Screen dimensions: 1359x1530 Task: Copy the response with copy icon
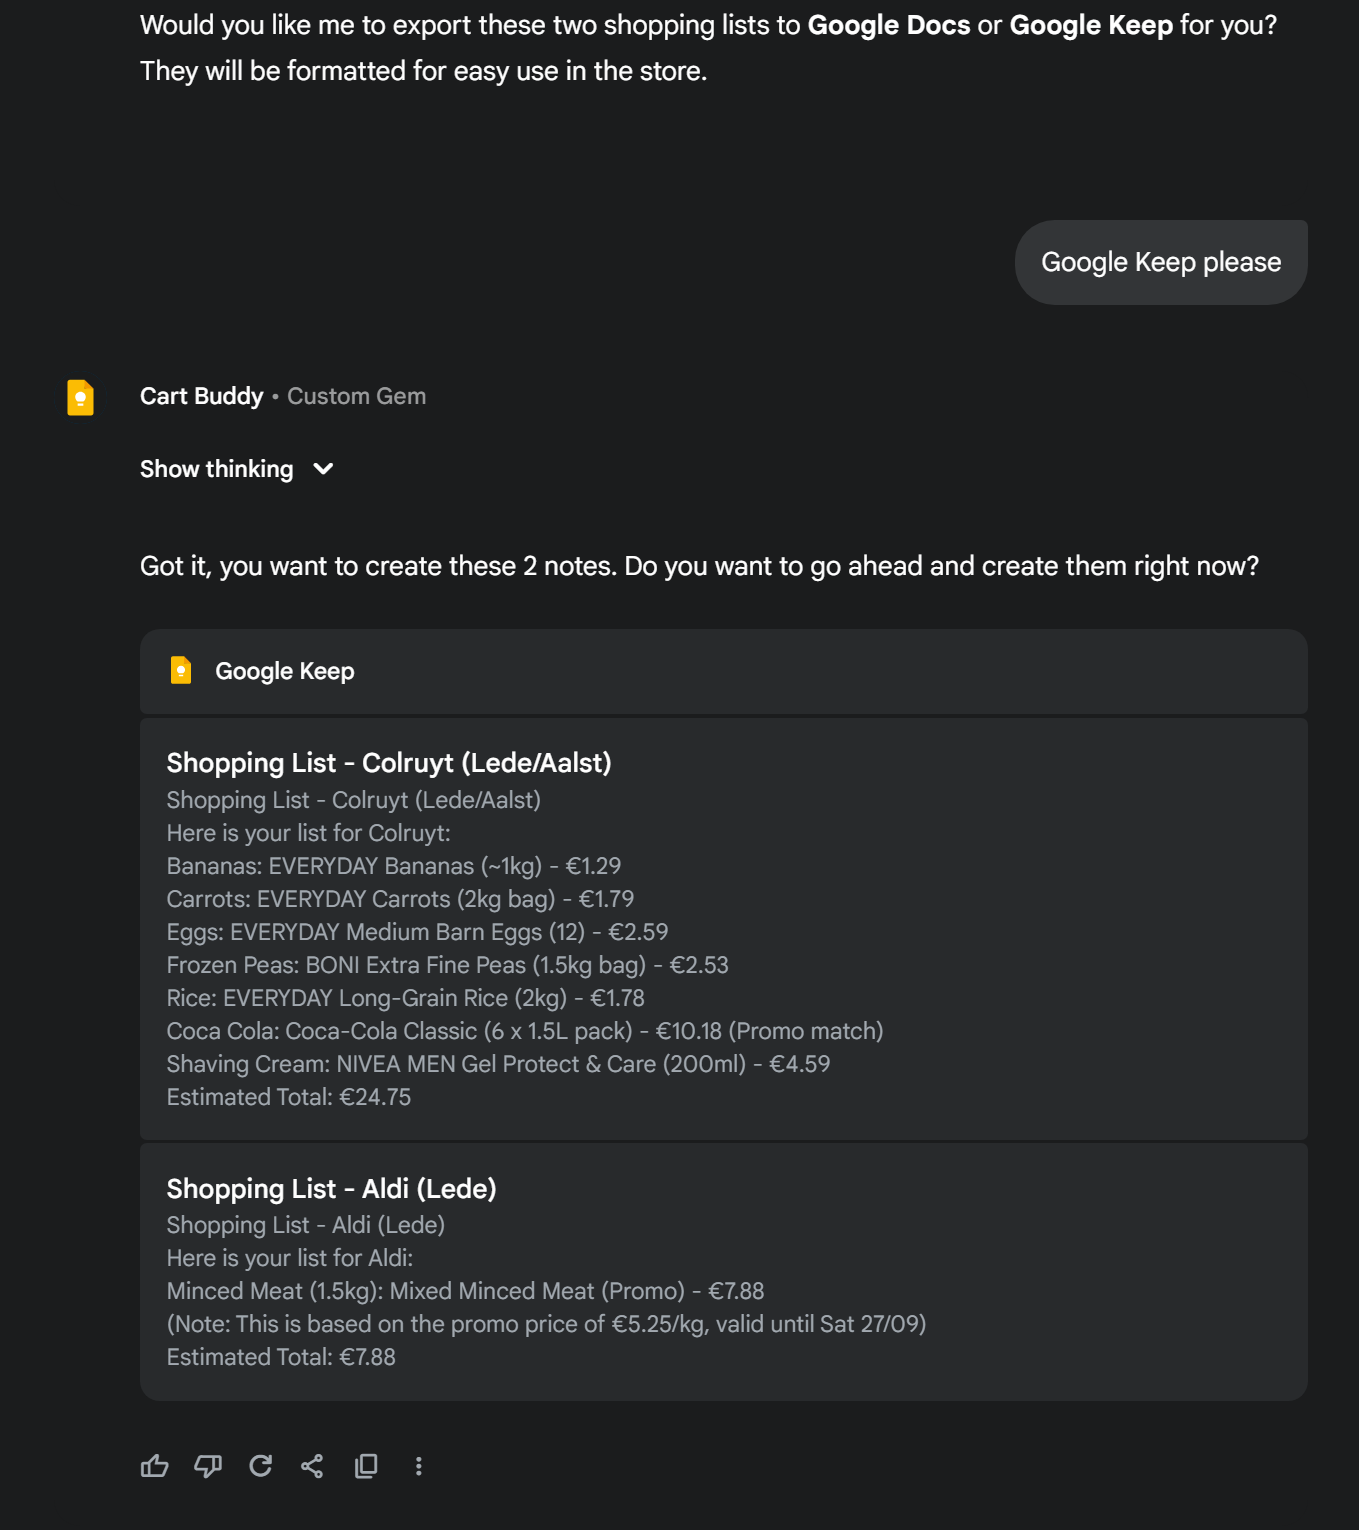point(366,1466)
